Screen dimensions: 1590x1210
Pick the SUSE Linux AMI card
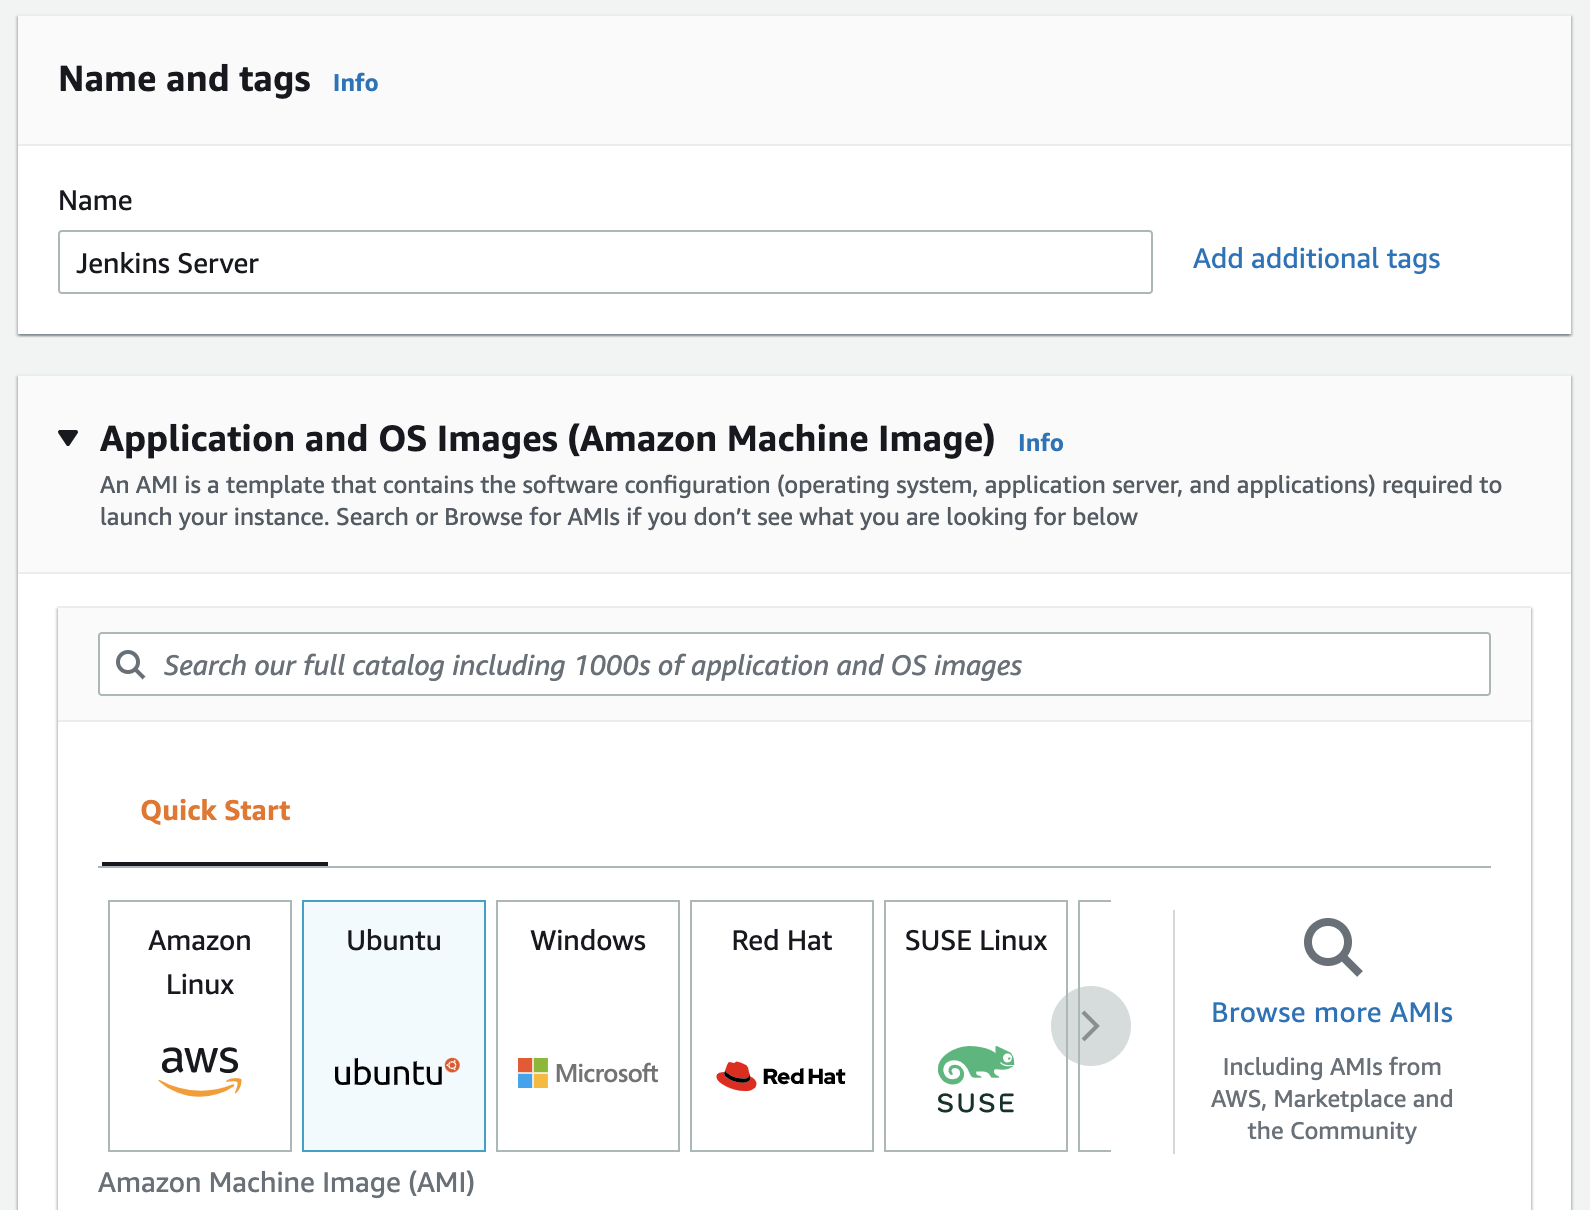click(976, 1026)
